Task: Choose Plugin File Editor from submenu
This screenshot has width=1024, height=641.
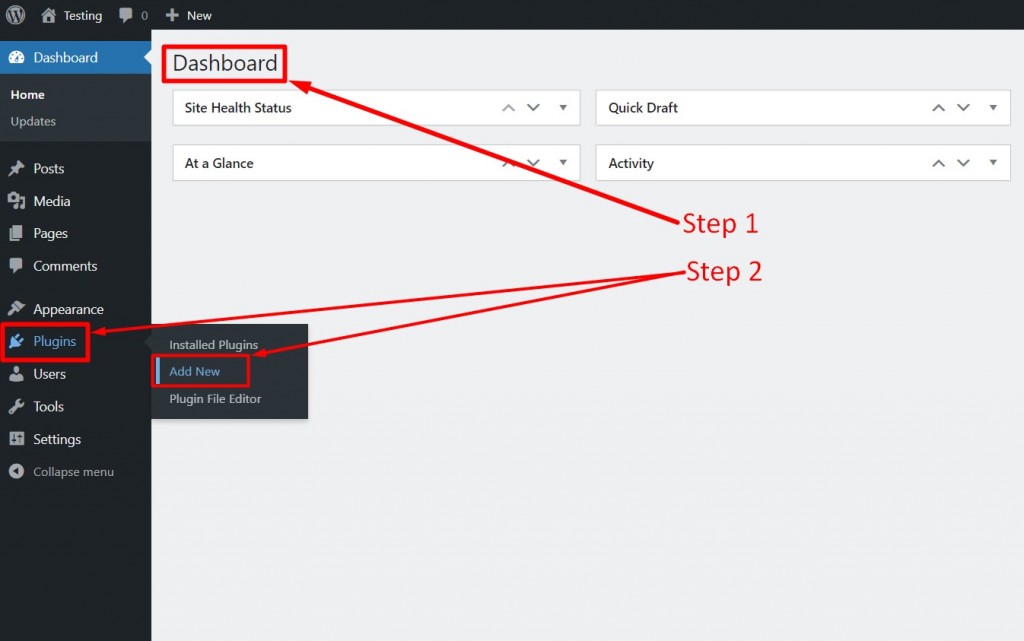Action: (215, 399)
